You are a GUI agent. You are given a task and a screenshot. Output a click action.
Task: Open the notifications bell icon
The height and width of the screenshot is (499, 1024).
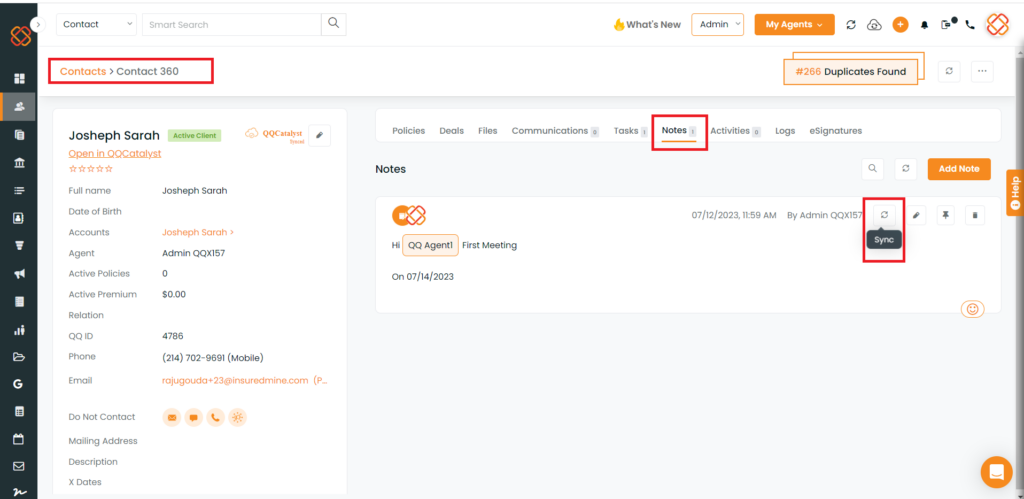coord(924,25)
